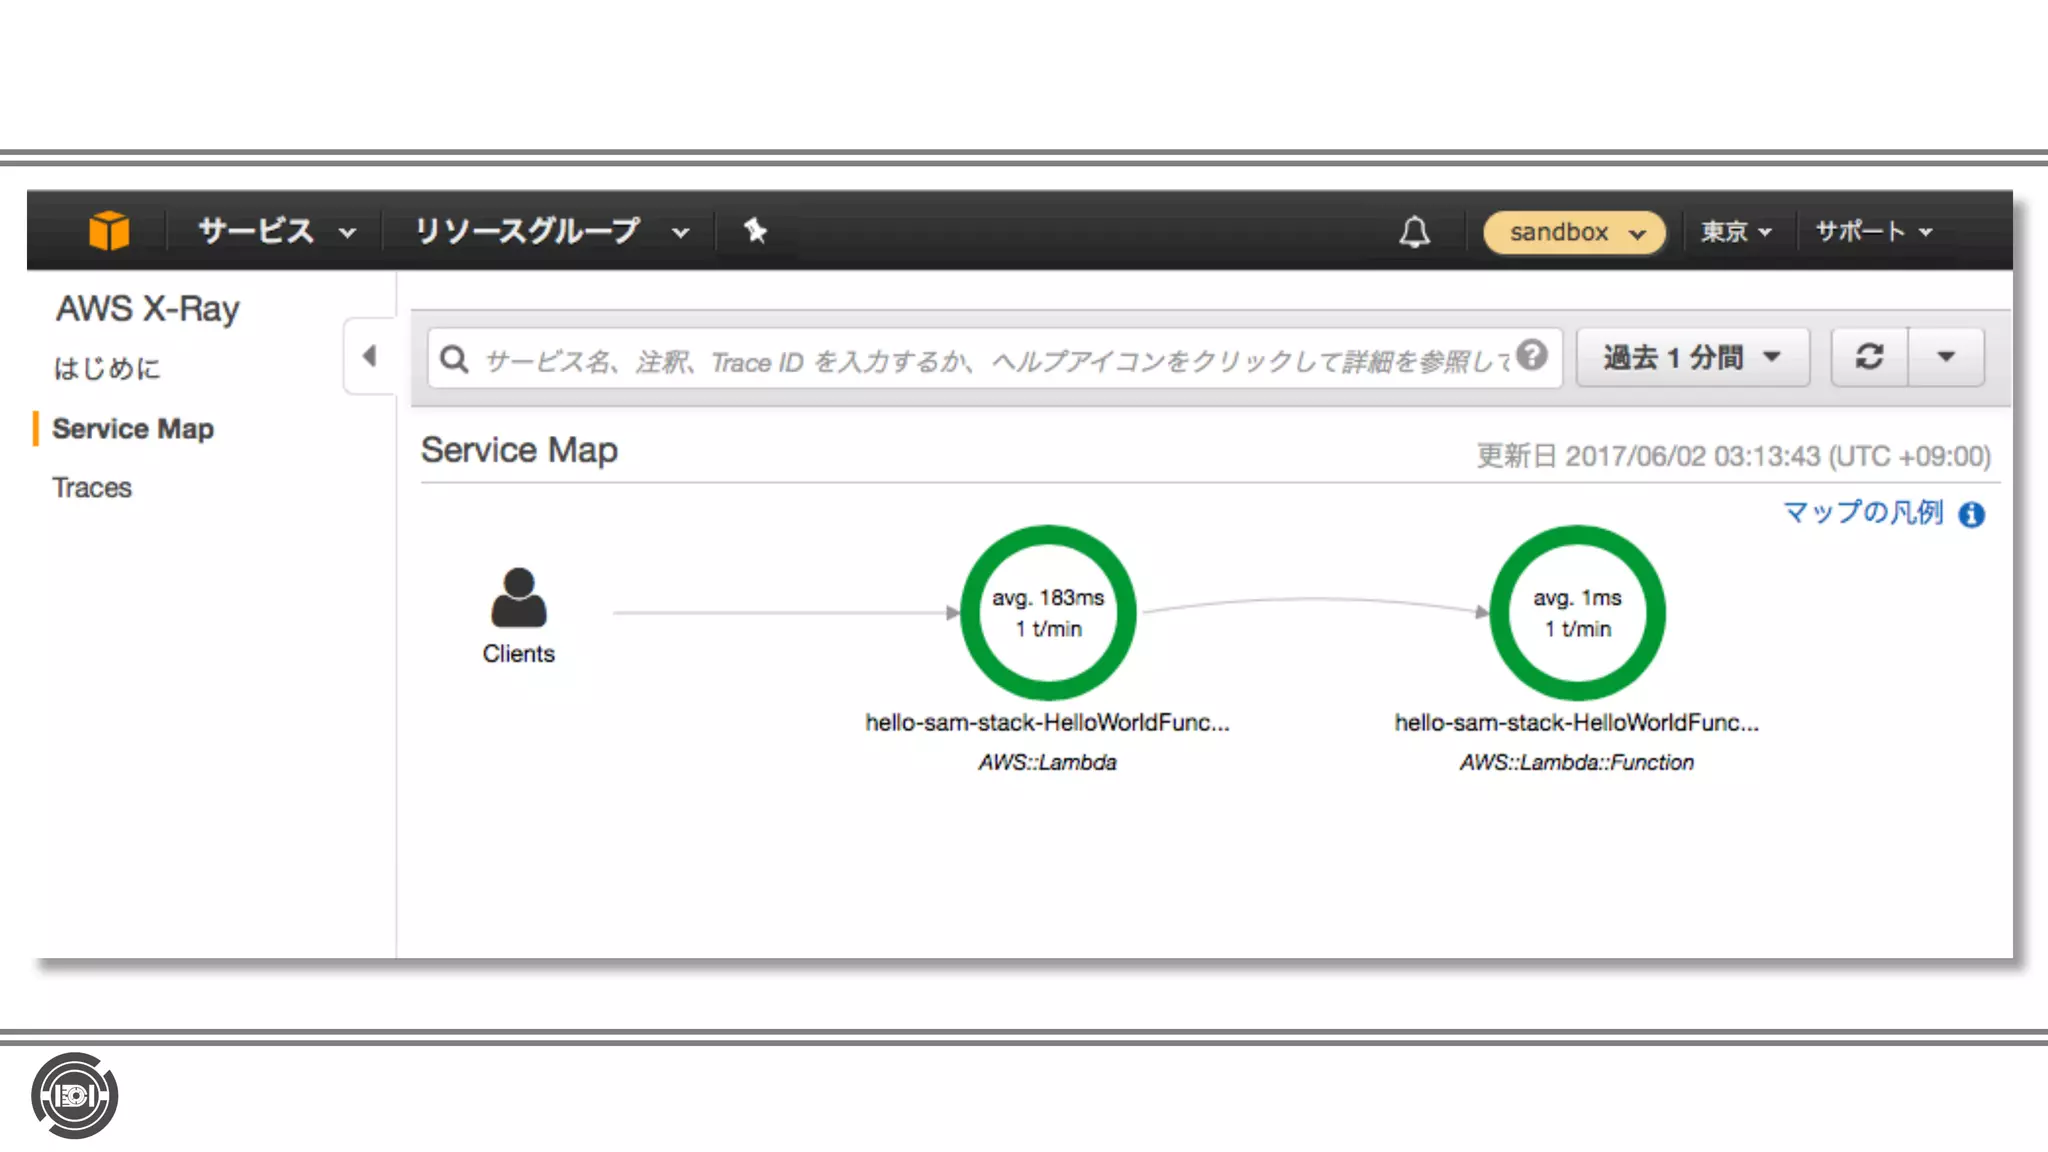Click the search help question mark icon
Viewport: 2048px width, 1152px height.
point(1531,355)
